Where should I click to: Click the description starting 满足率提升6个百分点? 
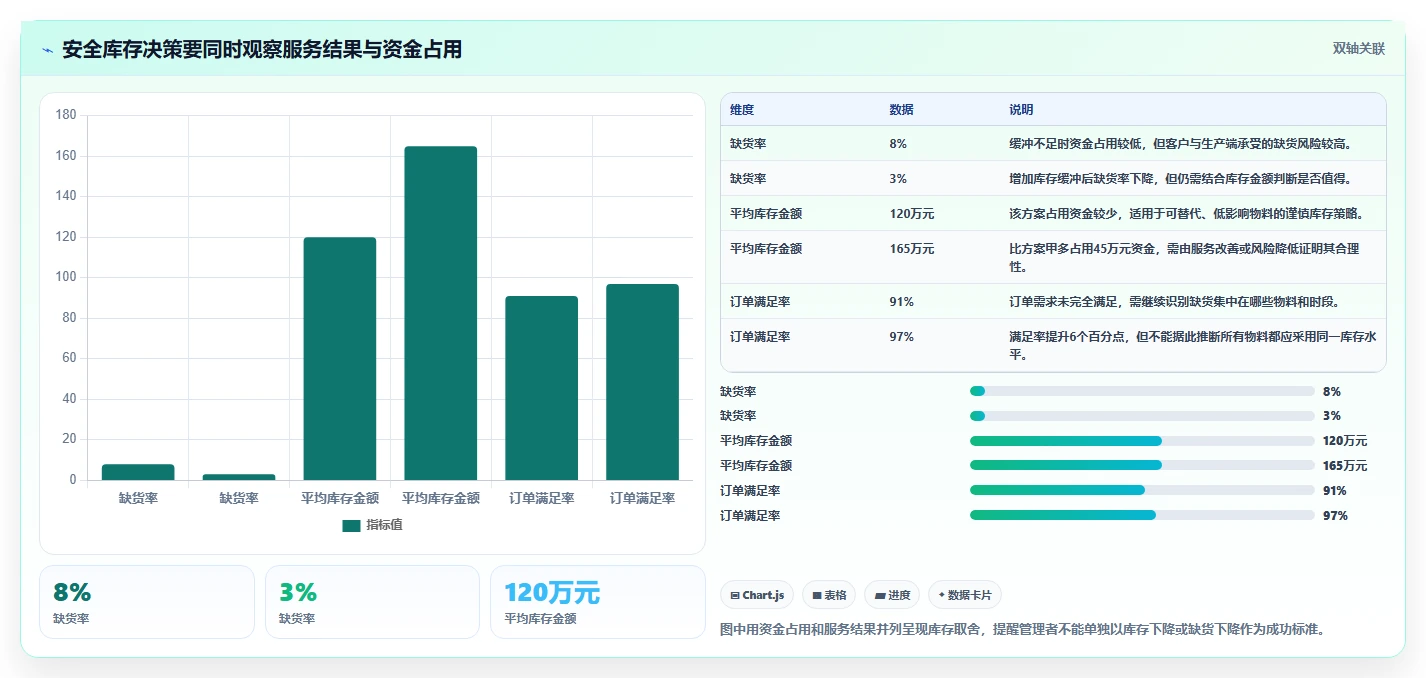1193,346
